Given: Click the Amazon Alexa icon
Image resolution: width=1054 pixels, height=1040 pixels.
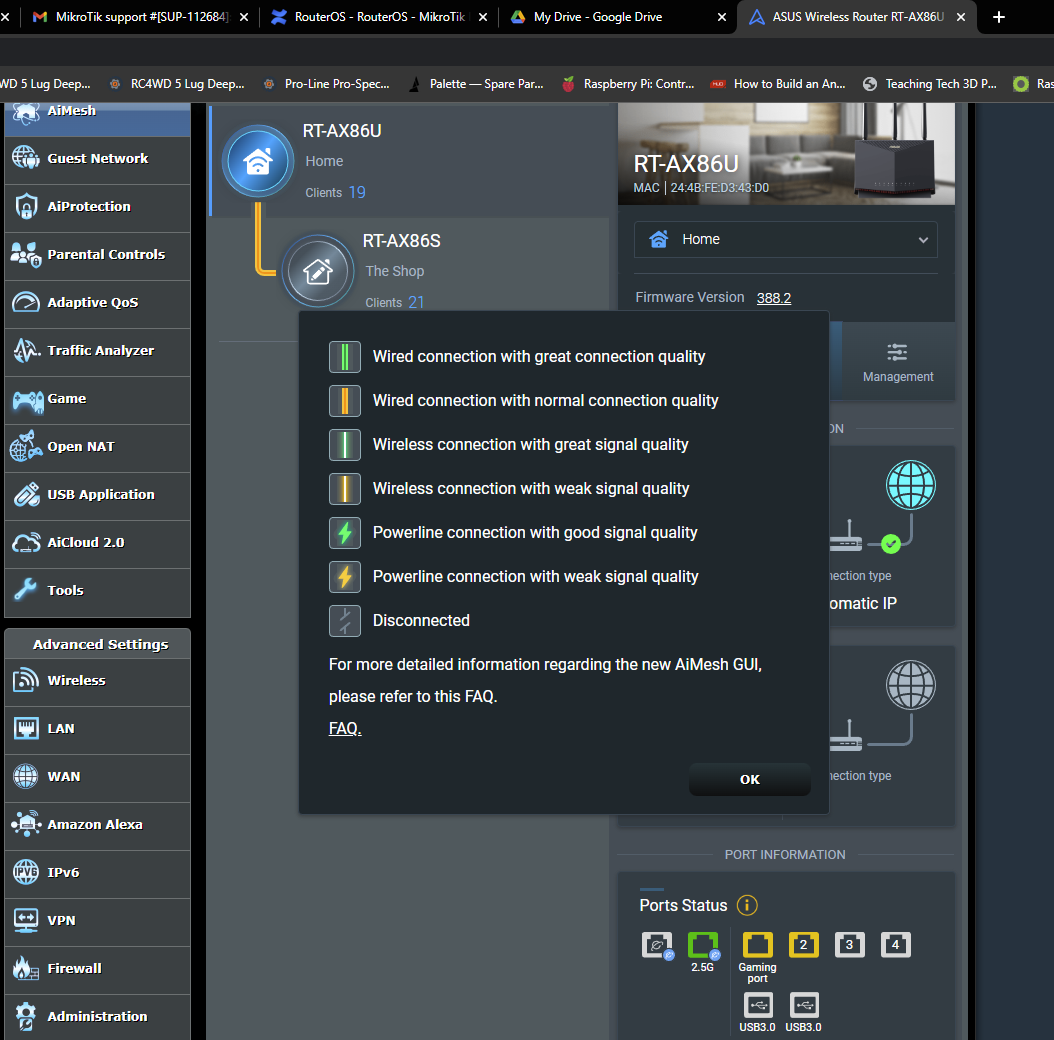Looking at the screenshot, I should tap(26, 824).
